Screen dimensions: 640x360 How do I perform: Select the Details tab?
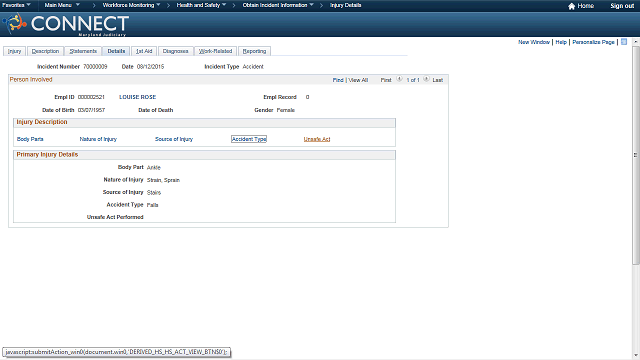point(116,51)
